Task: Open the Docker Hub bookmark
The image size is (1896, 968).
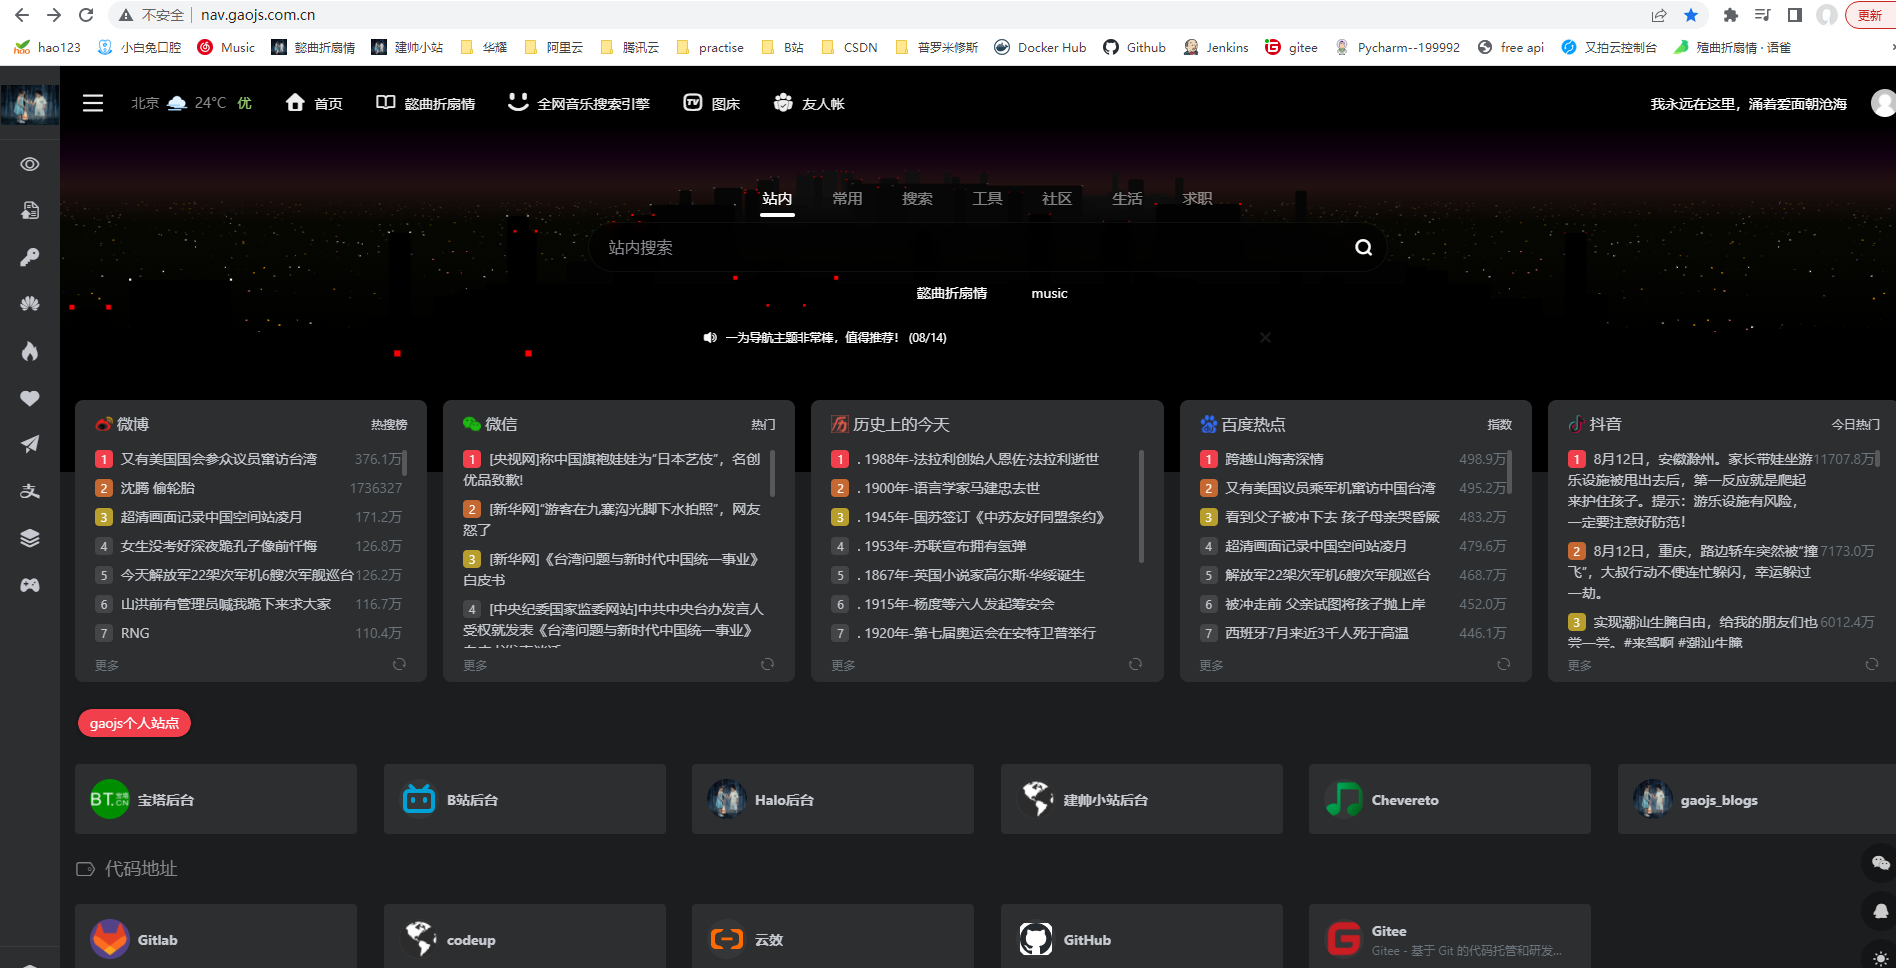Action: click(x=1040, y=47)
